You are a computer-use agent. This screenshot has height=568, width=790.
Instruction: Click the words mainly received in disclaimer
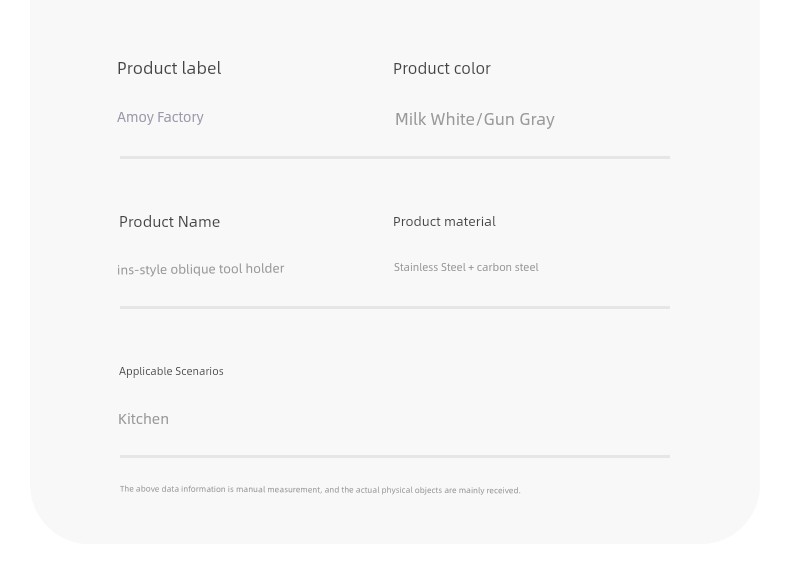489,490
